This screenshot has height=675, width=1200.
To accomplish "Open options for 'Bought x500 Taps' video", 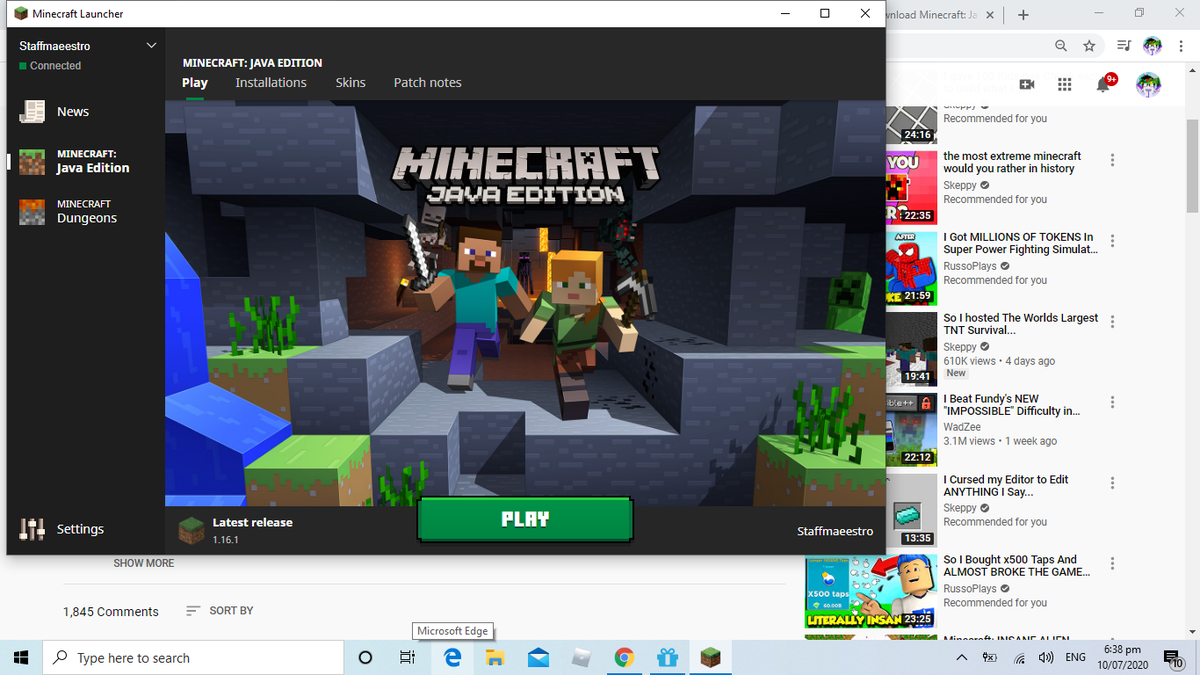I will (1112, 564).
